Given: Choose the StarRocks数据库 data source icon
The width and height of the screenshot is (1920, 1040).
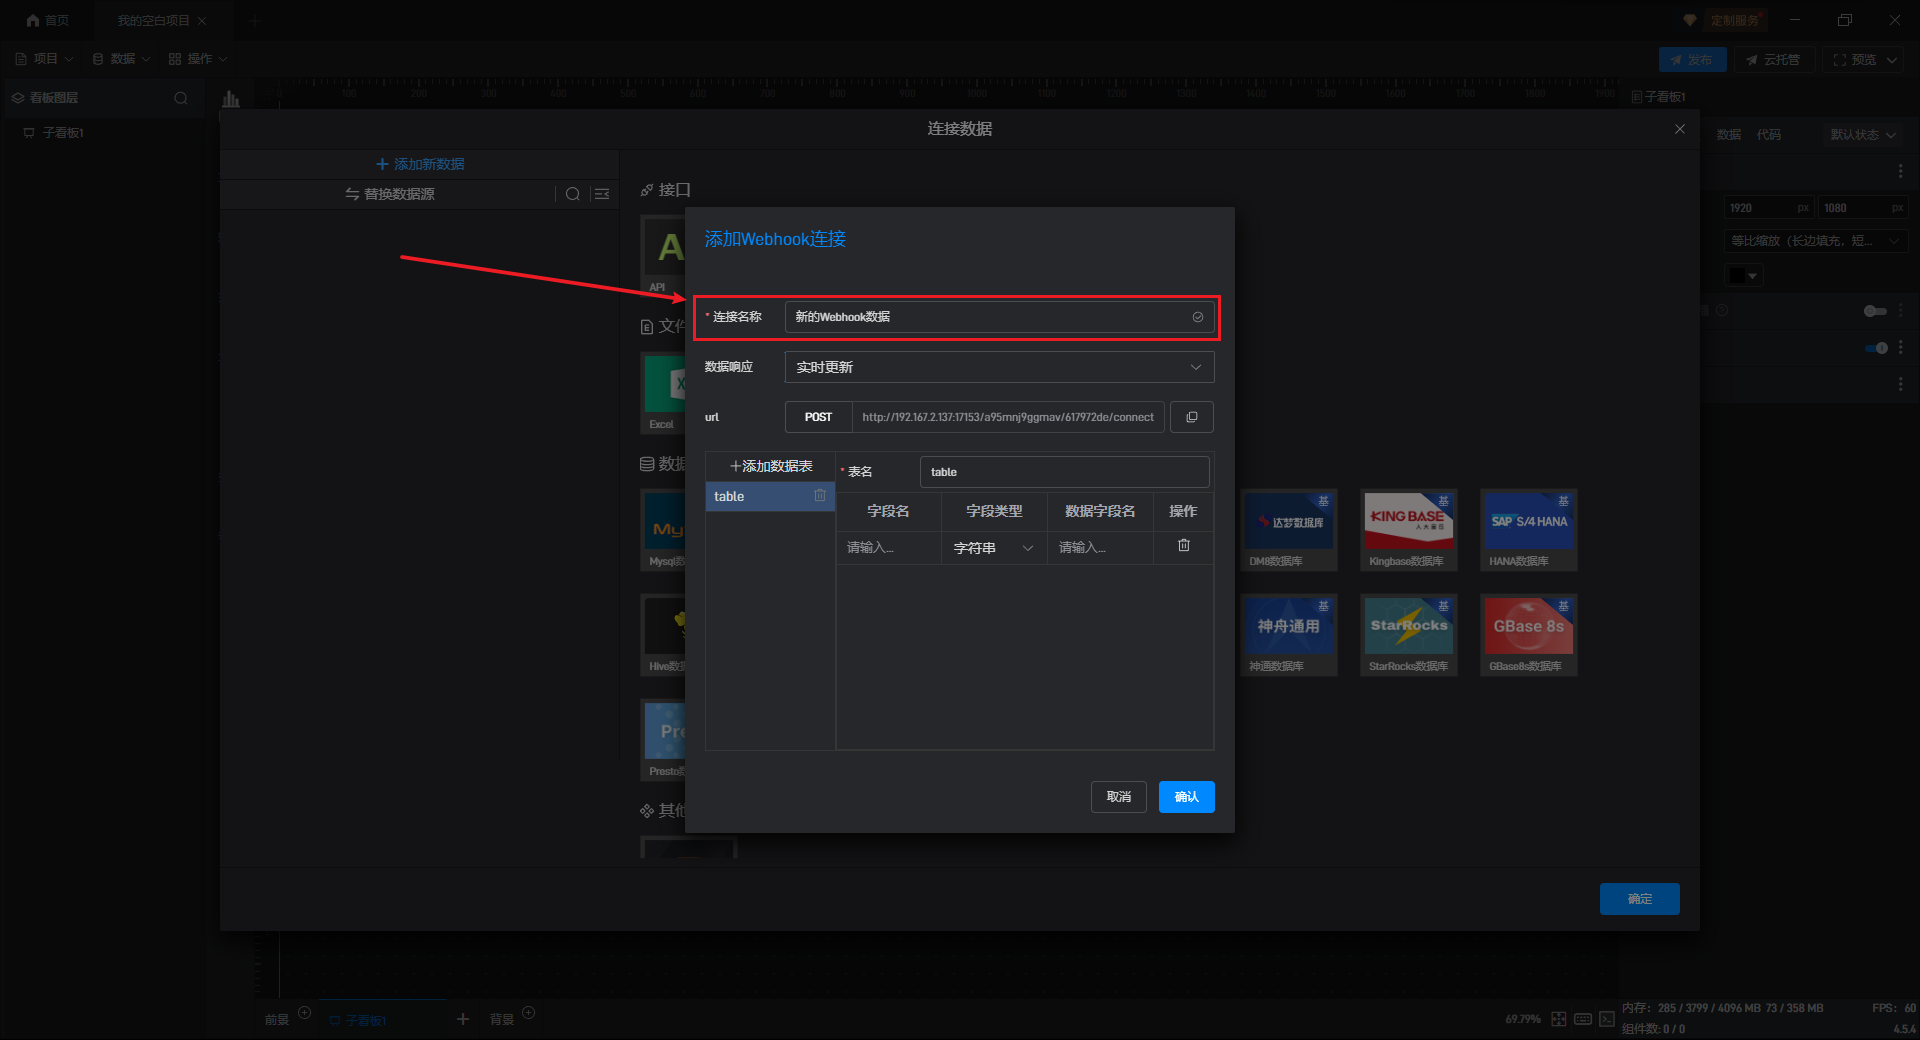Looking at the screenshot, I should [1408, 634].
